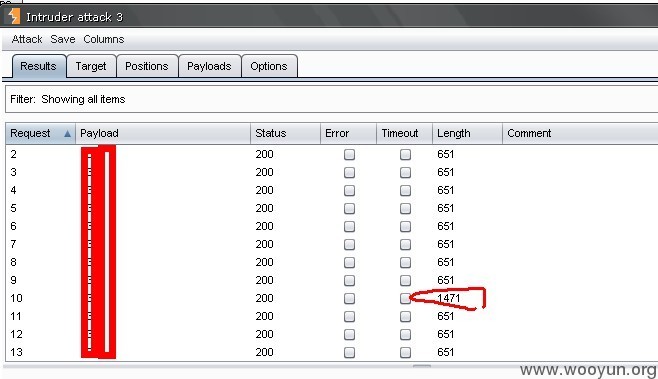Viewport: 658px width, 379px height.
Task: Toggle Error checkbox for request 10
Action: (349, 299)
